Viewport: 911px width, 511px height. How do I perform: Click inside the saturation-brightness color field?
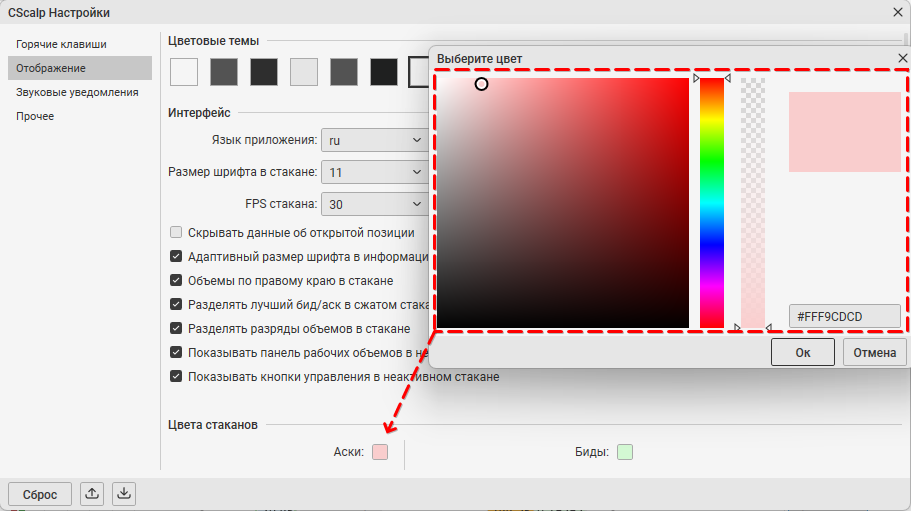pyautogui.click(x=563, y=203)
